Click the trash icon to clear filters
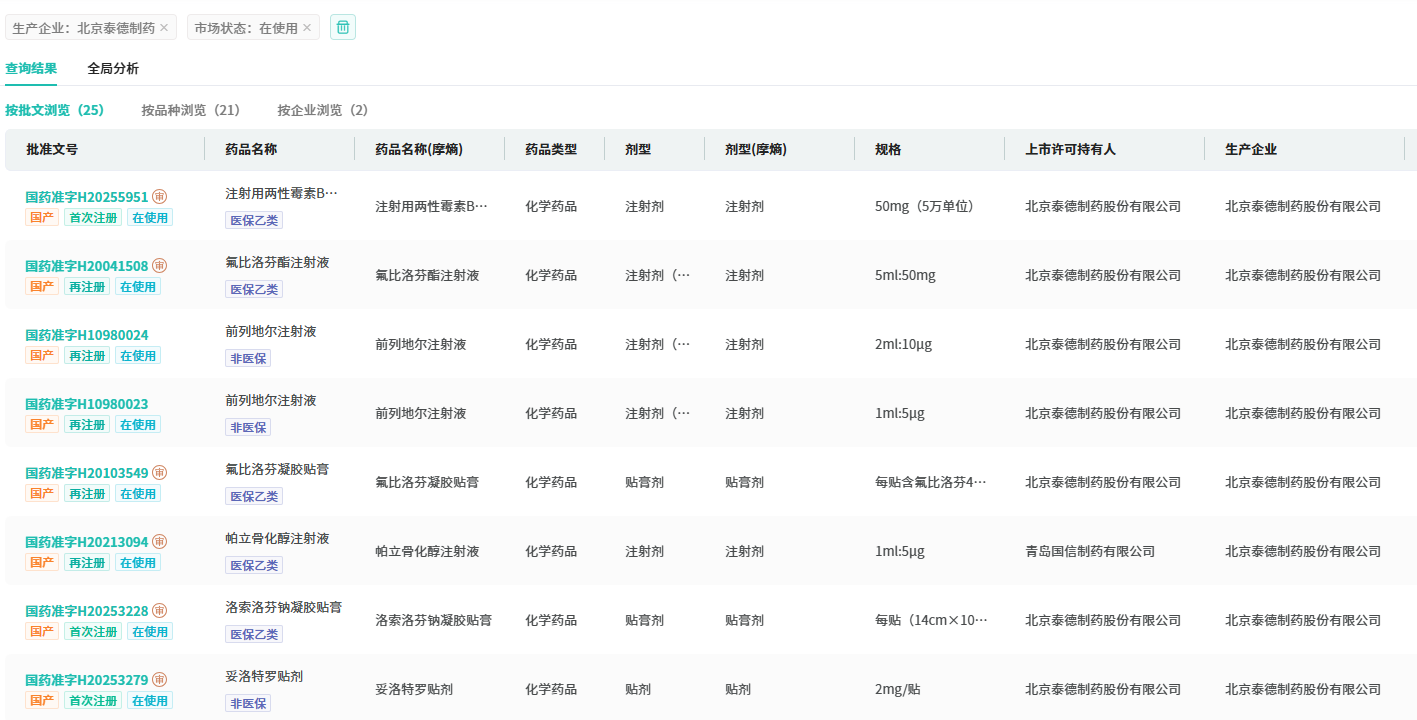The image size is (1417, 720). tap(343, 27)
